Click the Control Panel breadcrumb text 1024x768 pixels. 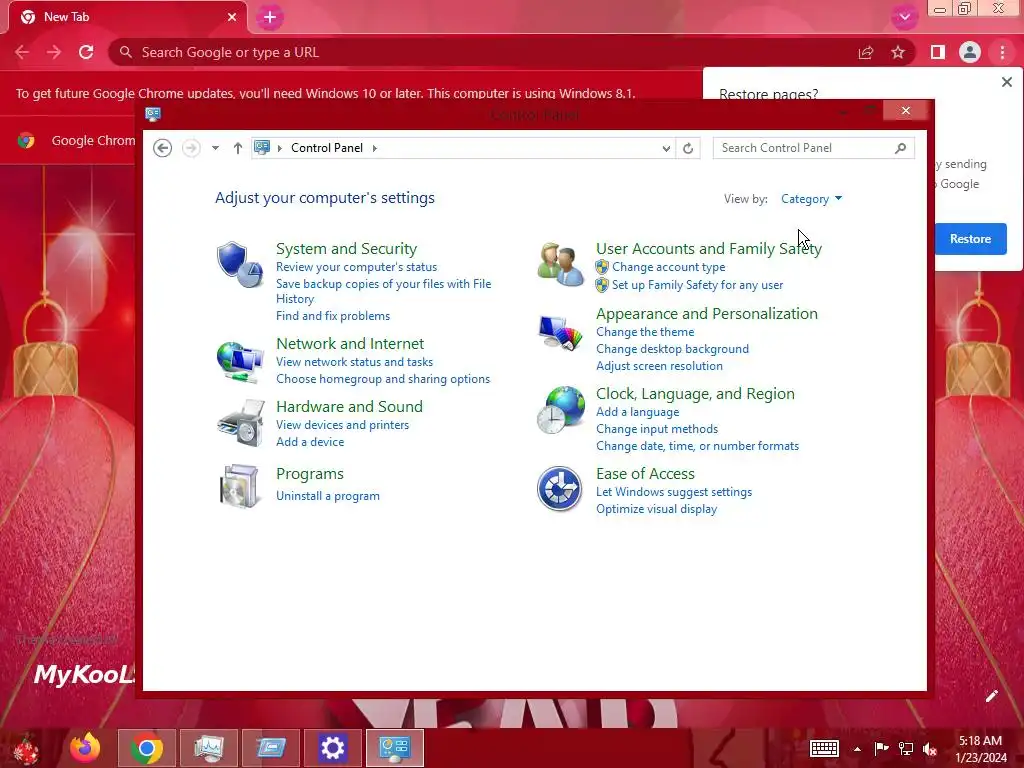(327, 148)
